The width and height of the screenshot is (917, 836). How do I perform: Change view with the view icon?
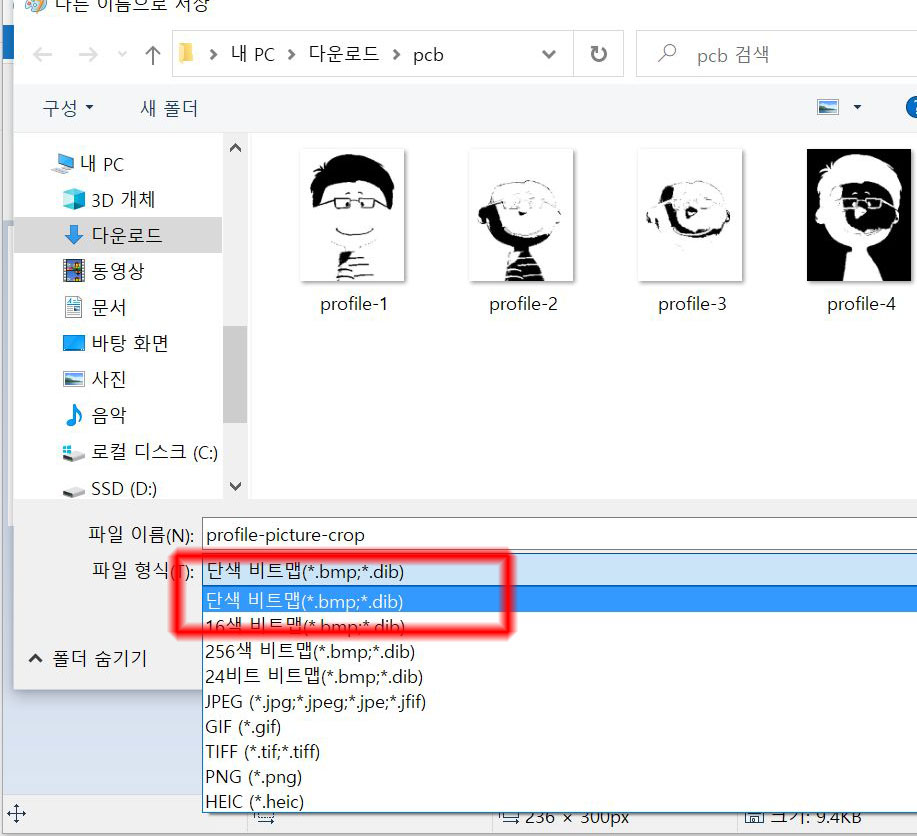click(828, 107)
